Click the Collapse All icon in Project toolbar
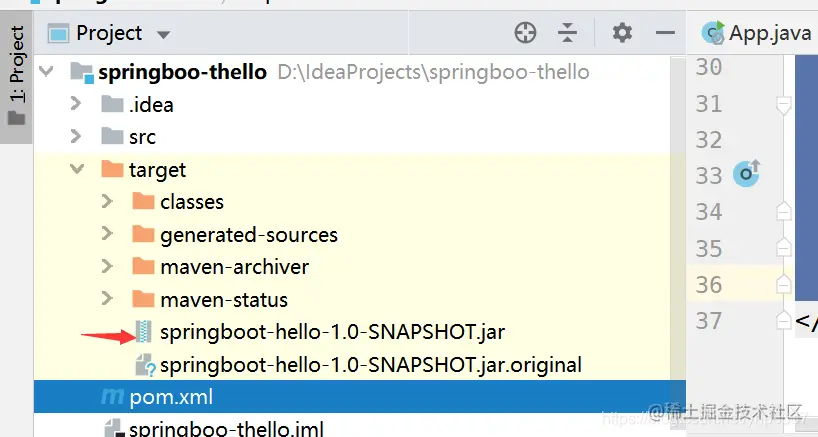818x437 pixels. coord(567,33)
